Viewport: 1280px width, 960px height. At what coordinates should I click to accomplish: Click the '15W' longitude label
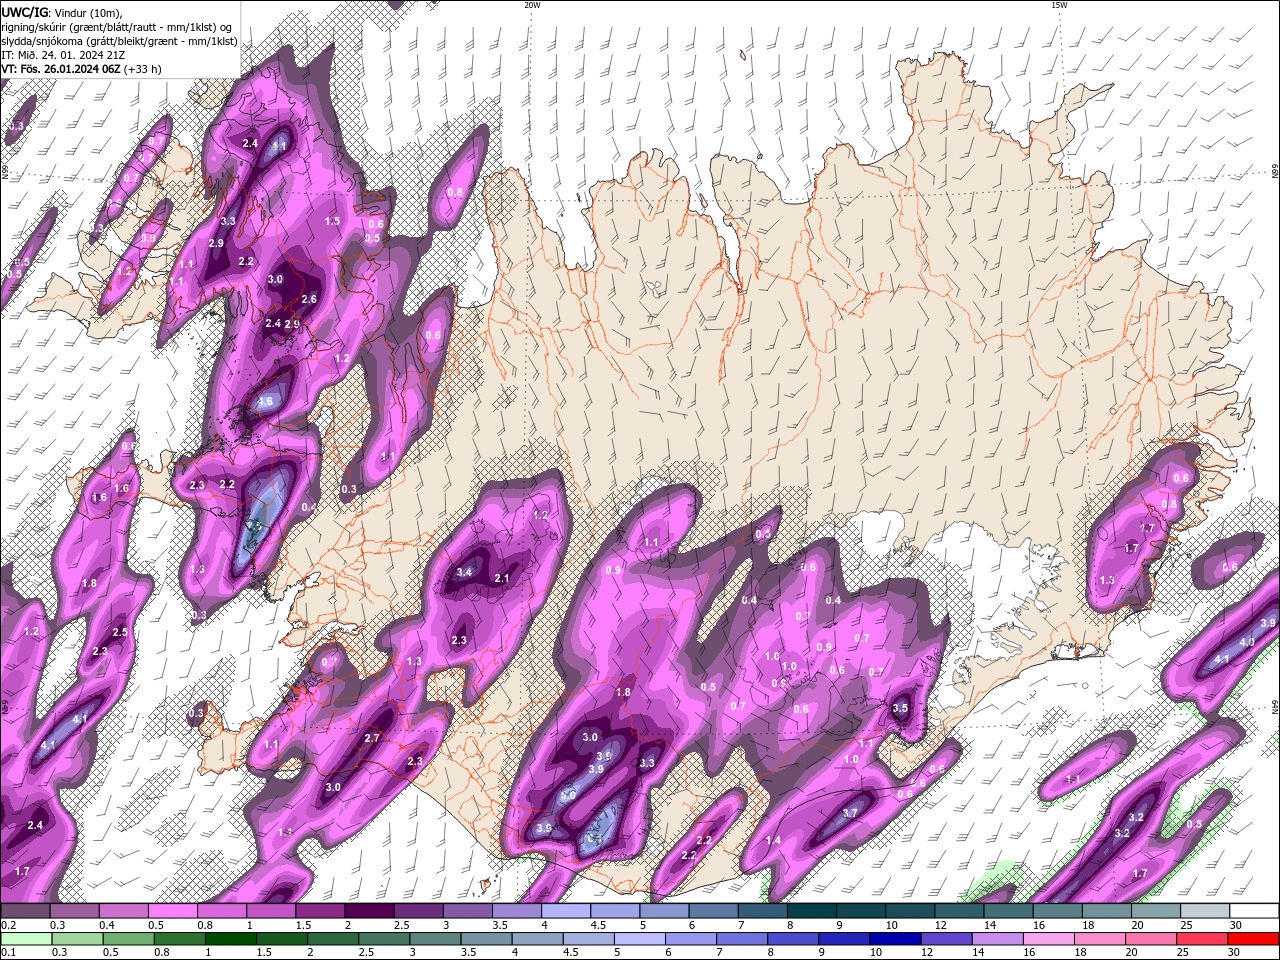click(x=1058, y=5)
